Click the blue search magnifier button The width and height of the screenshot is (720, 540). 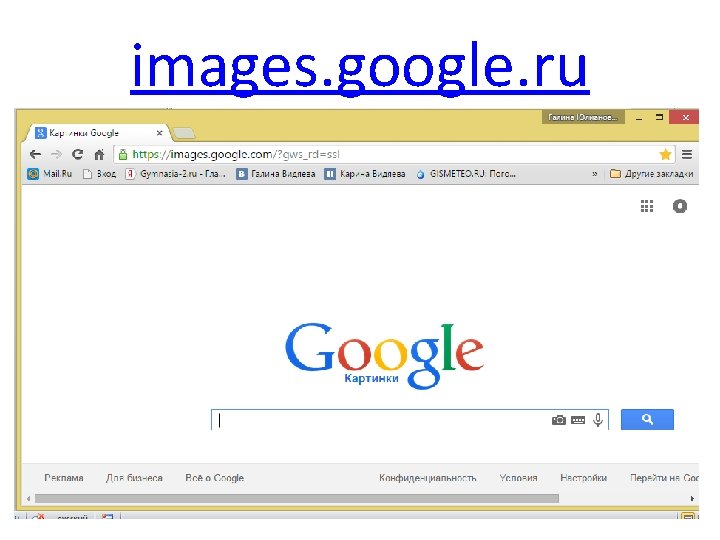[x=647, y=420]
